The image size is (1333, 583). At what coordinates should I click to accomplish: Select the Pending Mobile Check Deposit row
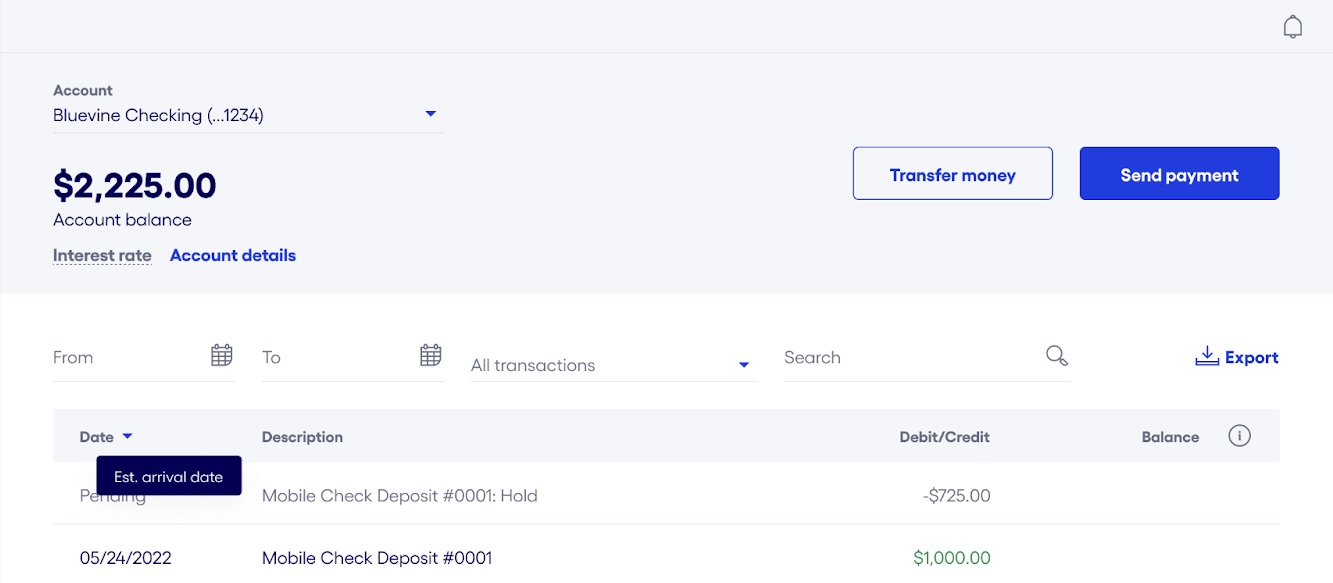500,495
